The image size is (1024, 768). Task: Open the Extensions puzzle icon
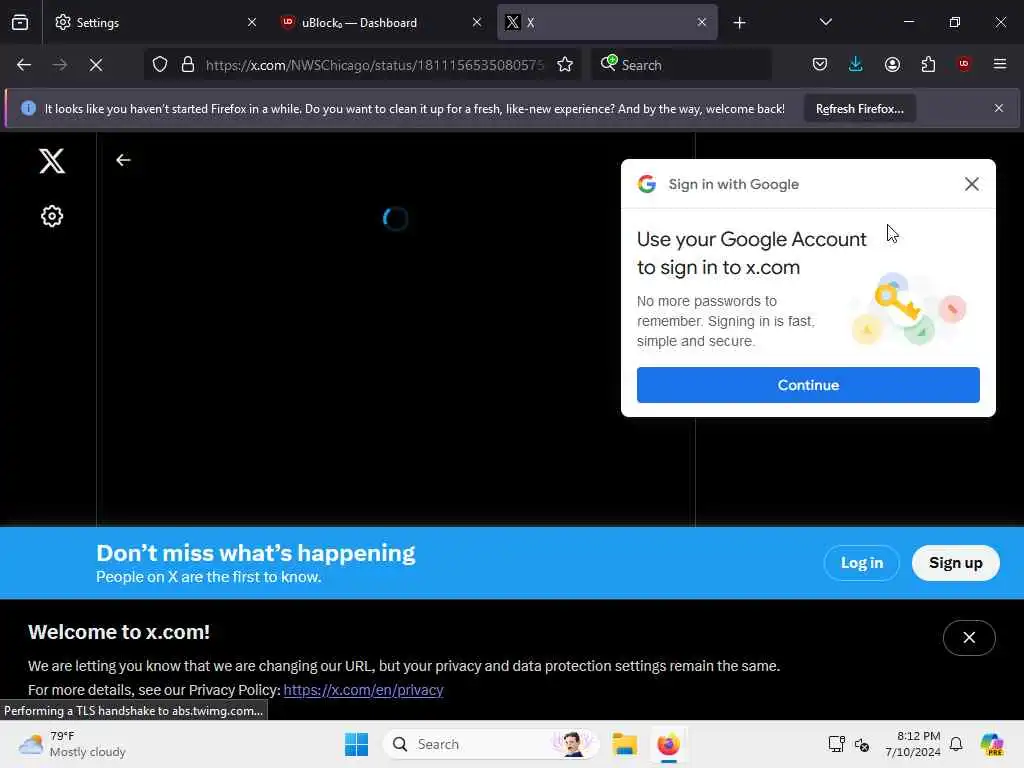[x=928, y=64]
